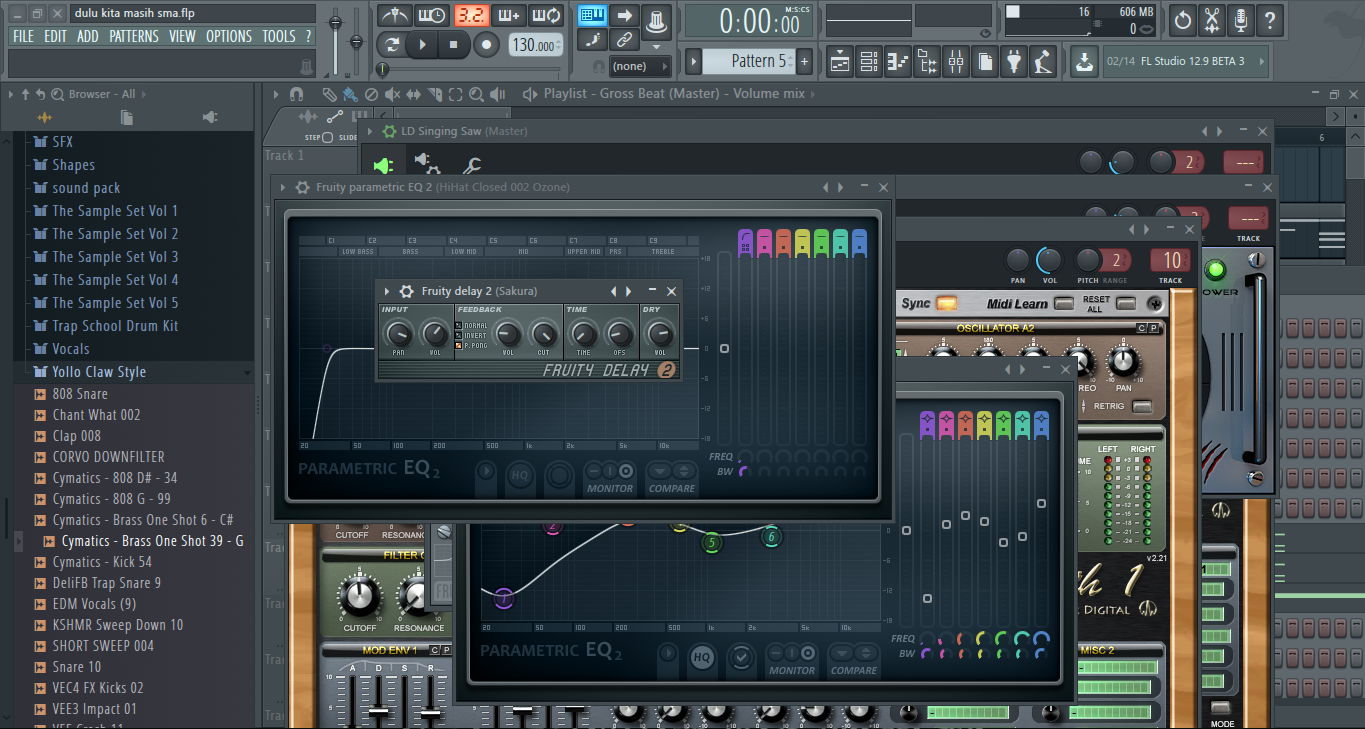Viewport: 1365px width, 729px height.
Task: Select the Zoom magnifier tool in Playlist
Action: pyautogui.click(x=476, y=94)
